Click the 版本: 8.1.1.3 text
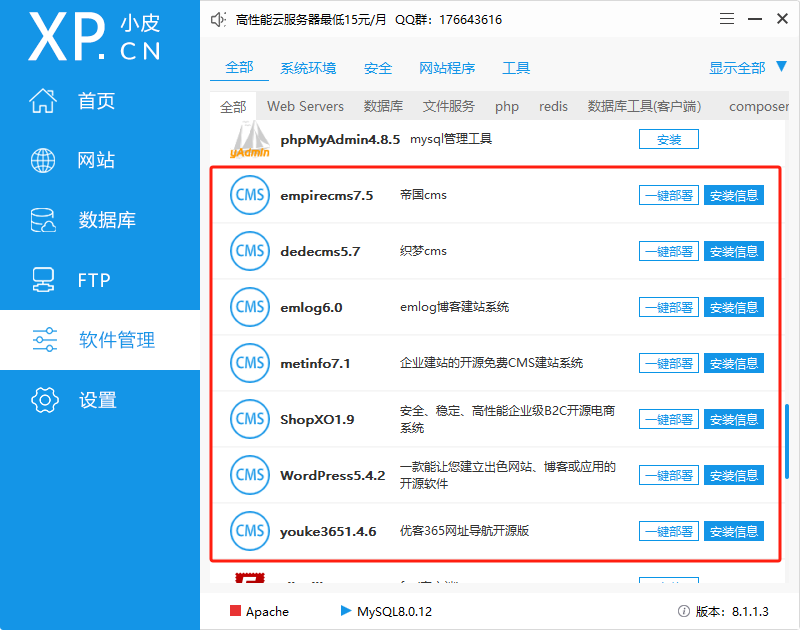 (x=732, y=611)
